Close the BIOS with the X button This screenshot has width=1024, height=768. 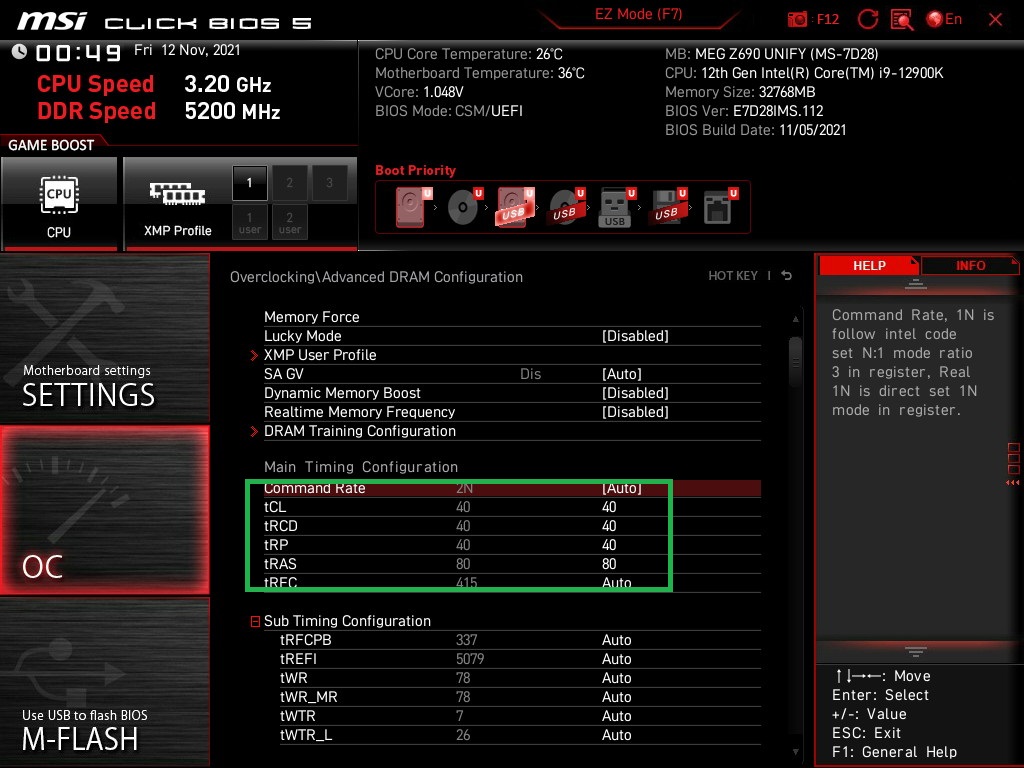[x=995, y=20]
